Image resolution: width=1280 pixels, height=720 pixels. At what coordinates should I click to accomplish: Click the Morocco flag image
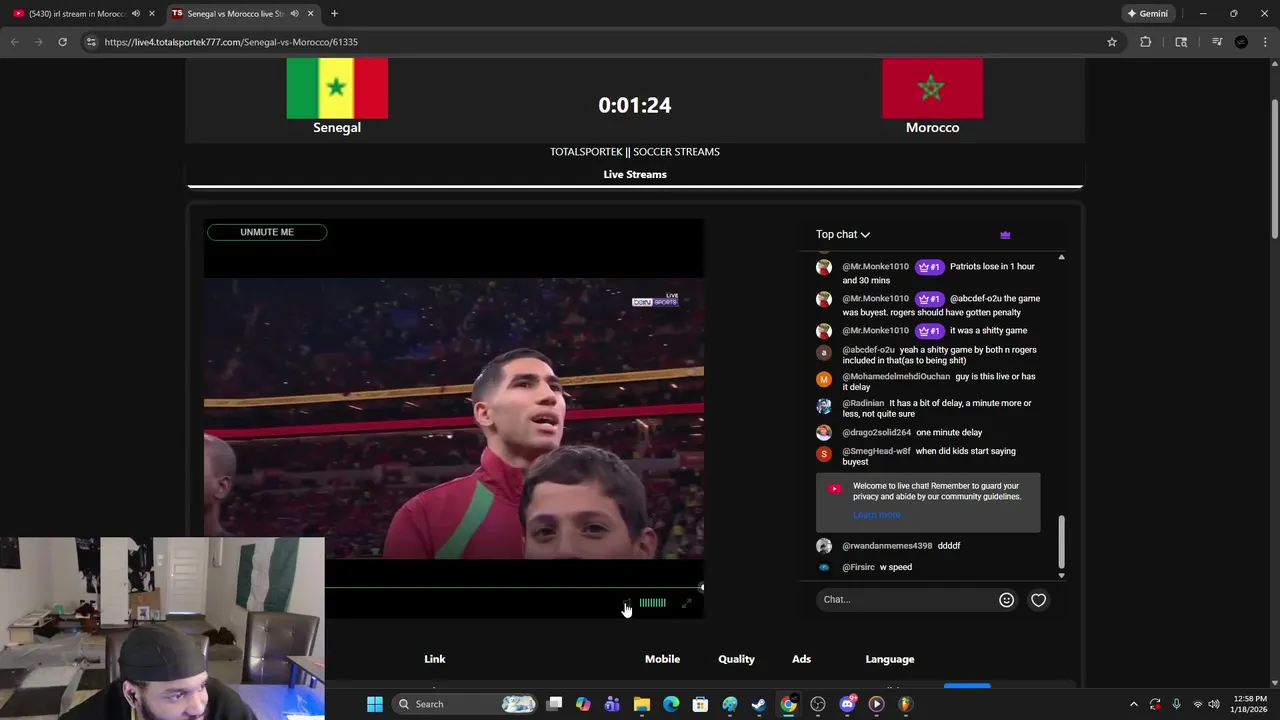[932, 88]
